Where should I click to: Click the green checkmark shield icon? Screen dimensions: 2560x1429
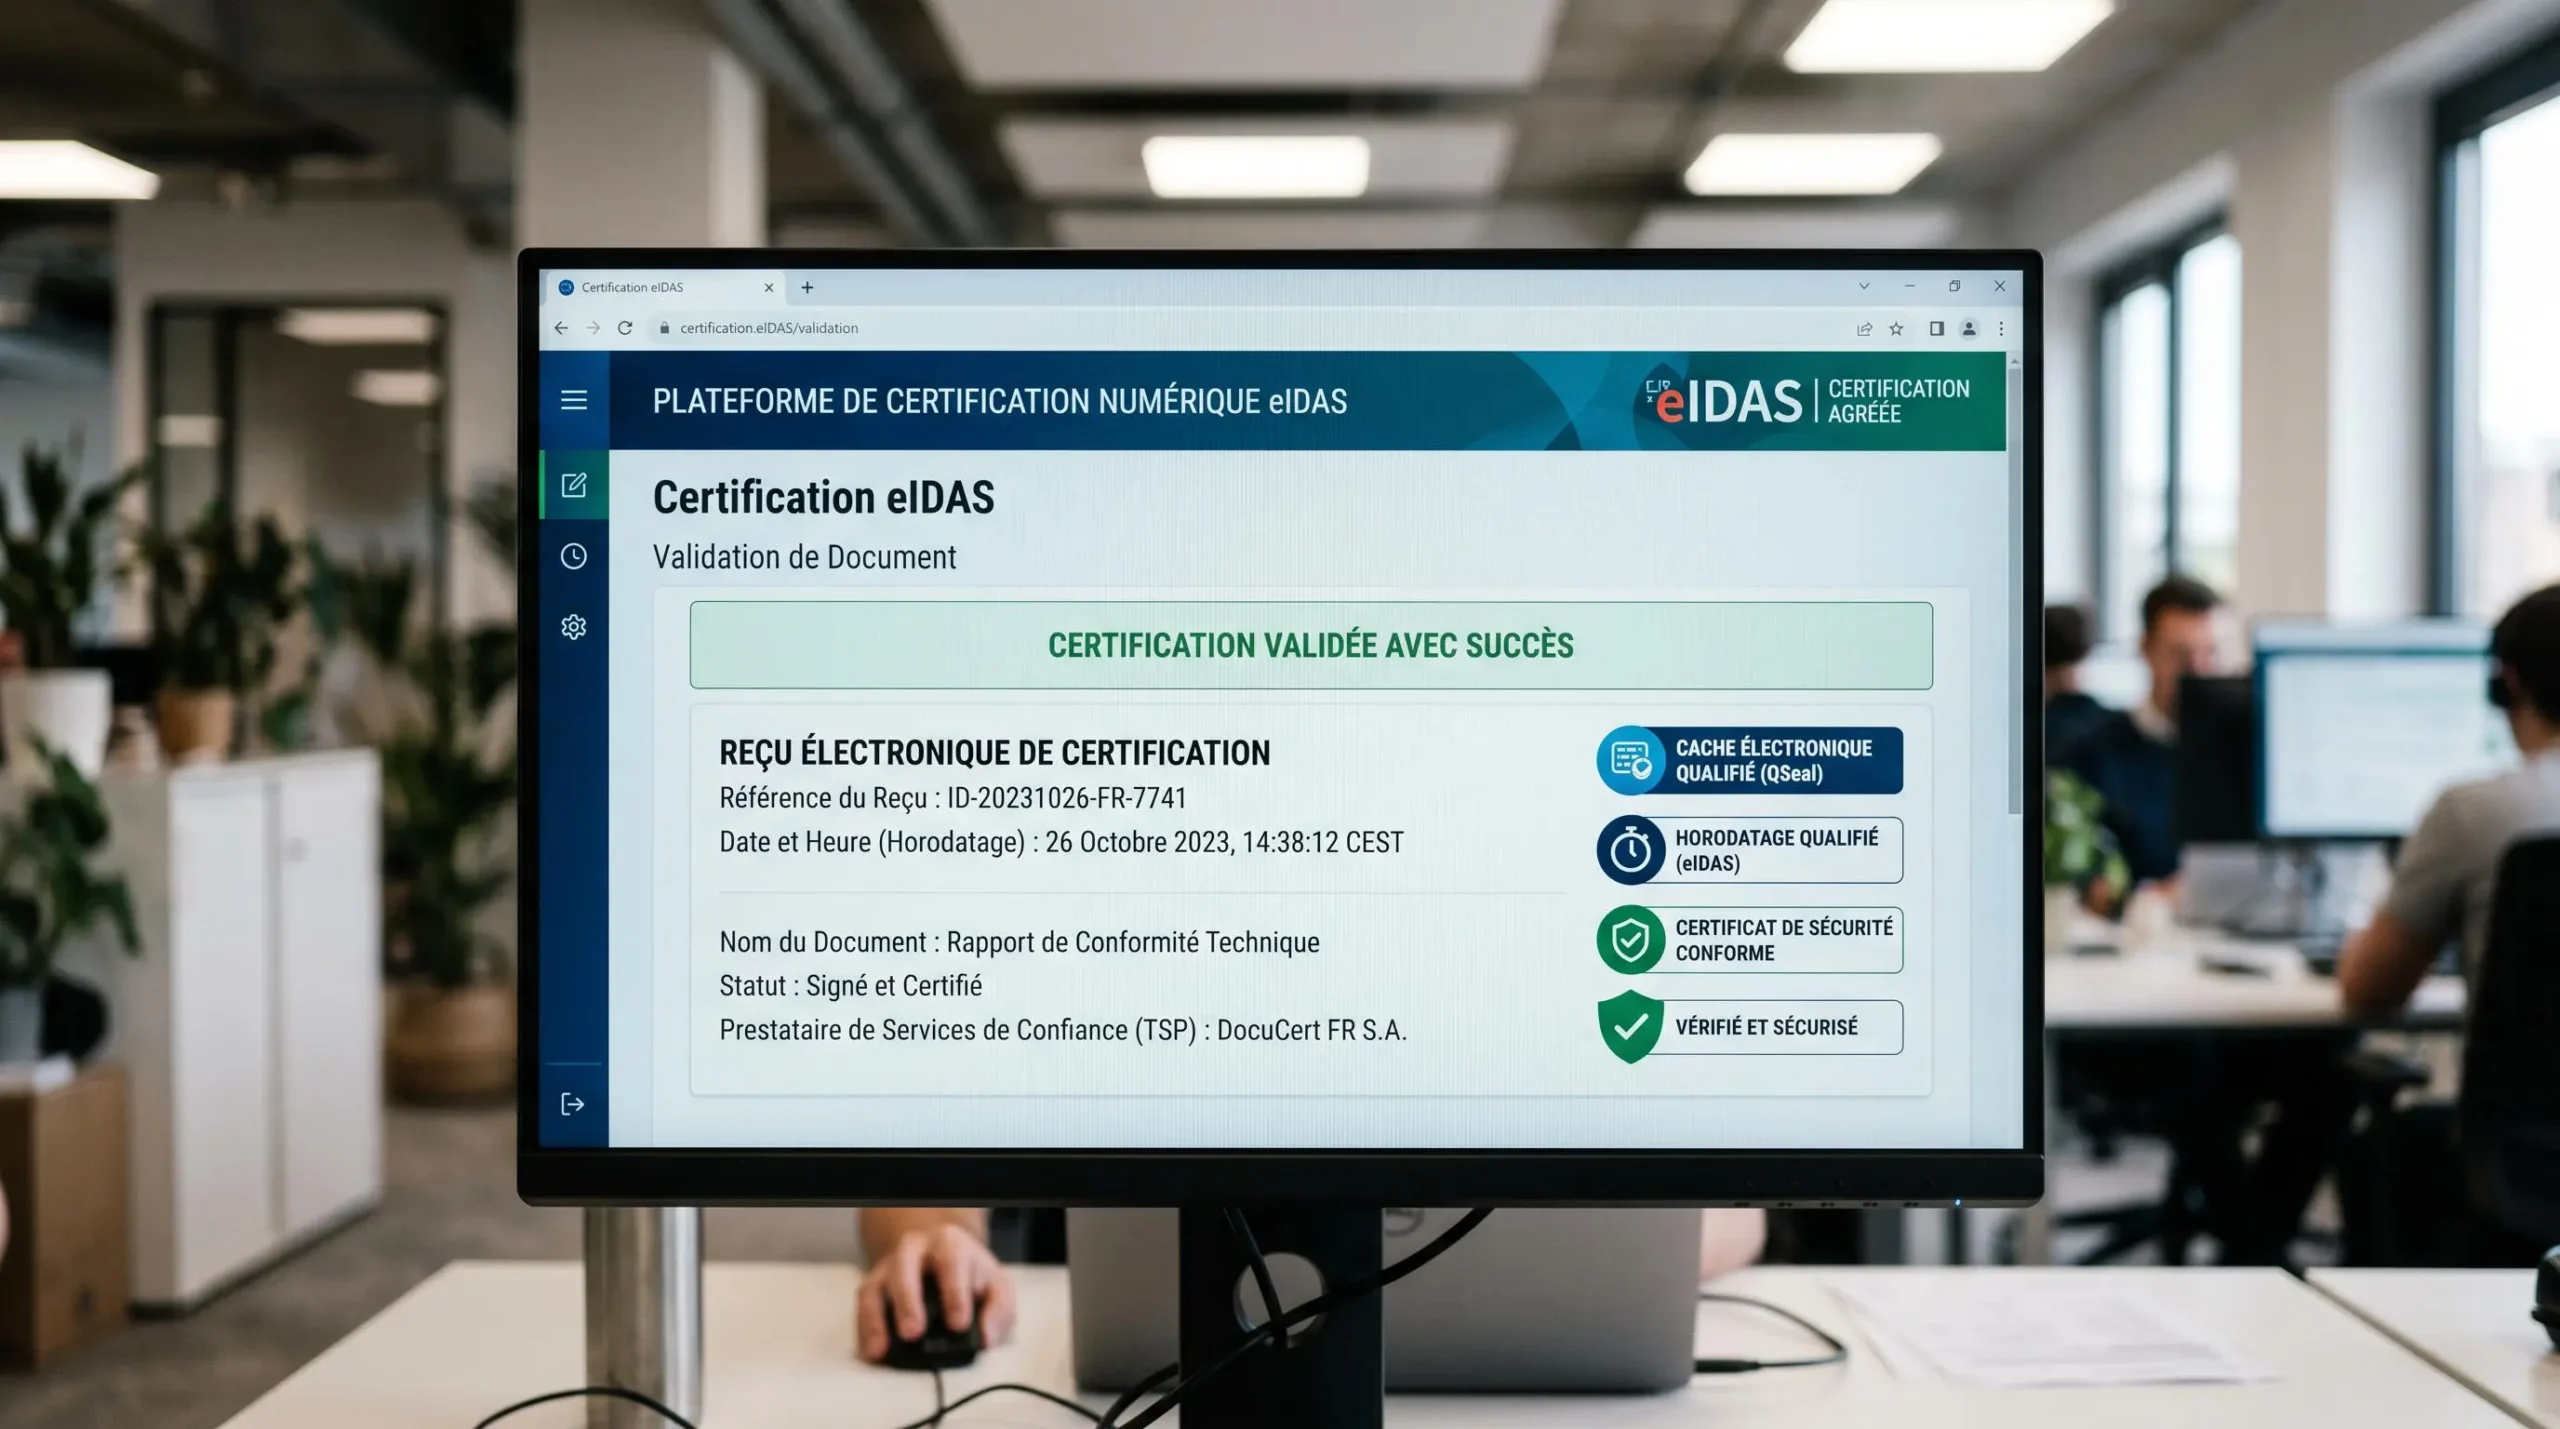tap(1631, 1027)
